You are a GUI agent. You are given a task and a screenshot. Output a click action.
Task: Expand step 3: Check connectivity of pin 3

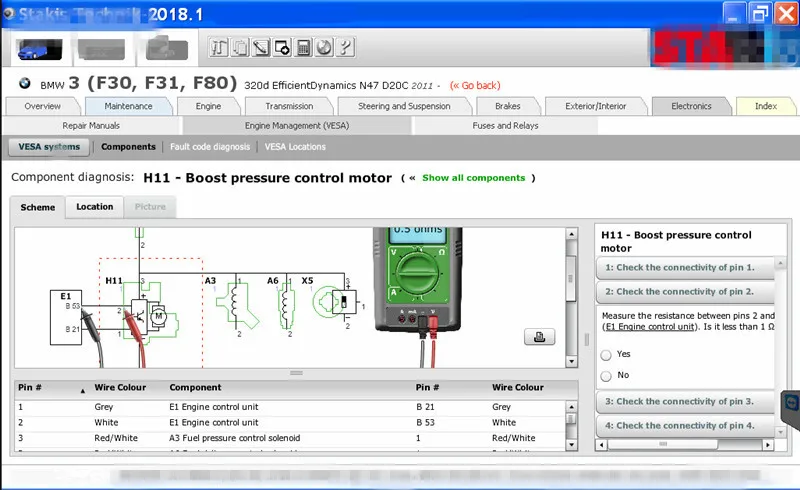(685, 402)
